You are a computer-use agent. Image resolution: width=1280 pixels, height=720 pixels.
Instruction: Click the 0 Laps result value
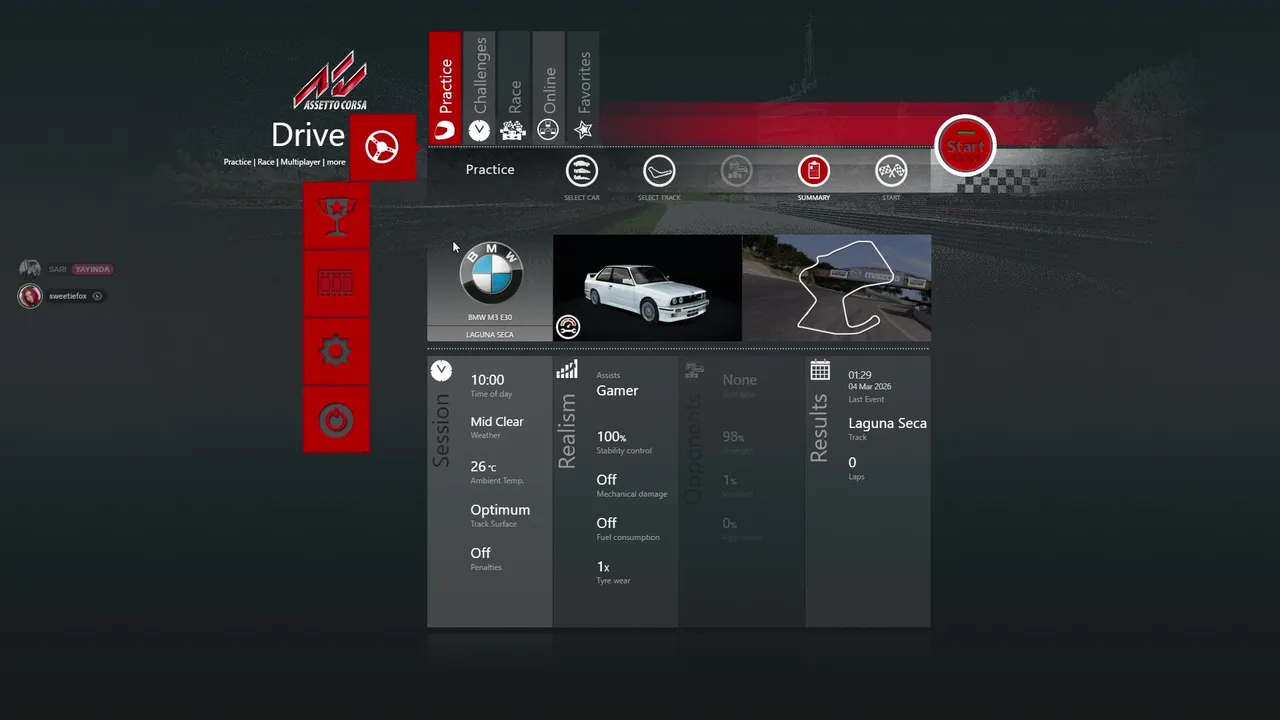point(852,463)
